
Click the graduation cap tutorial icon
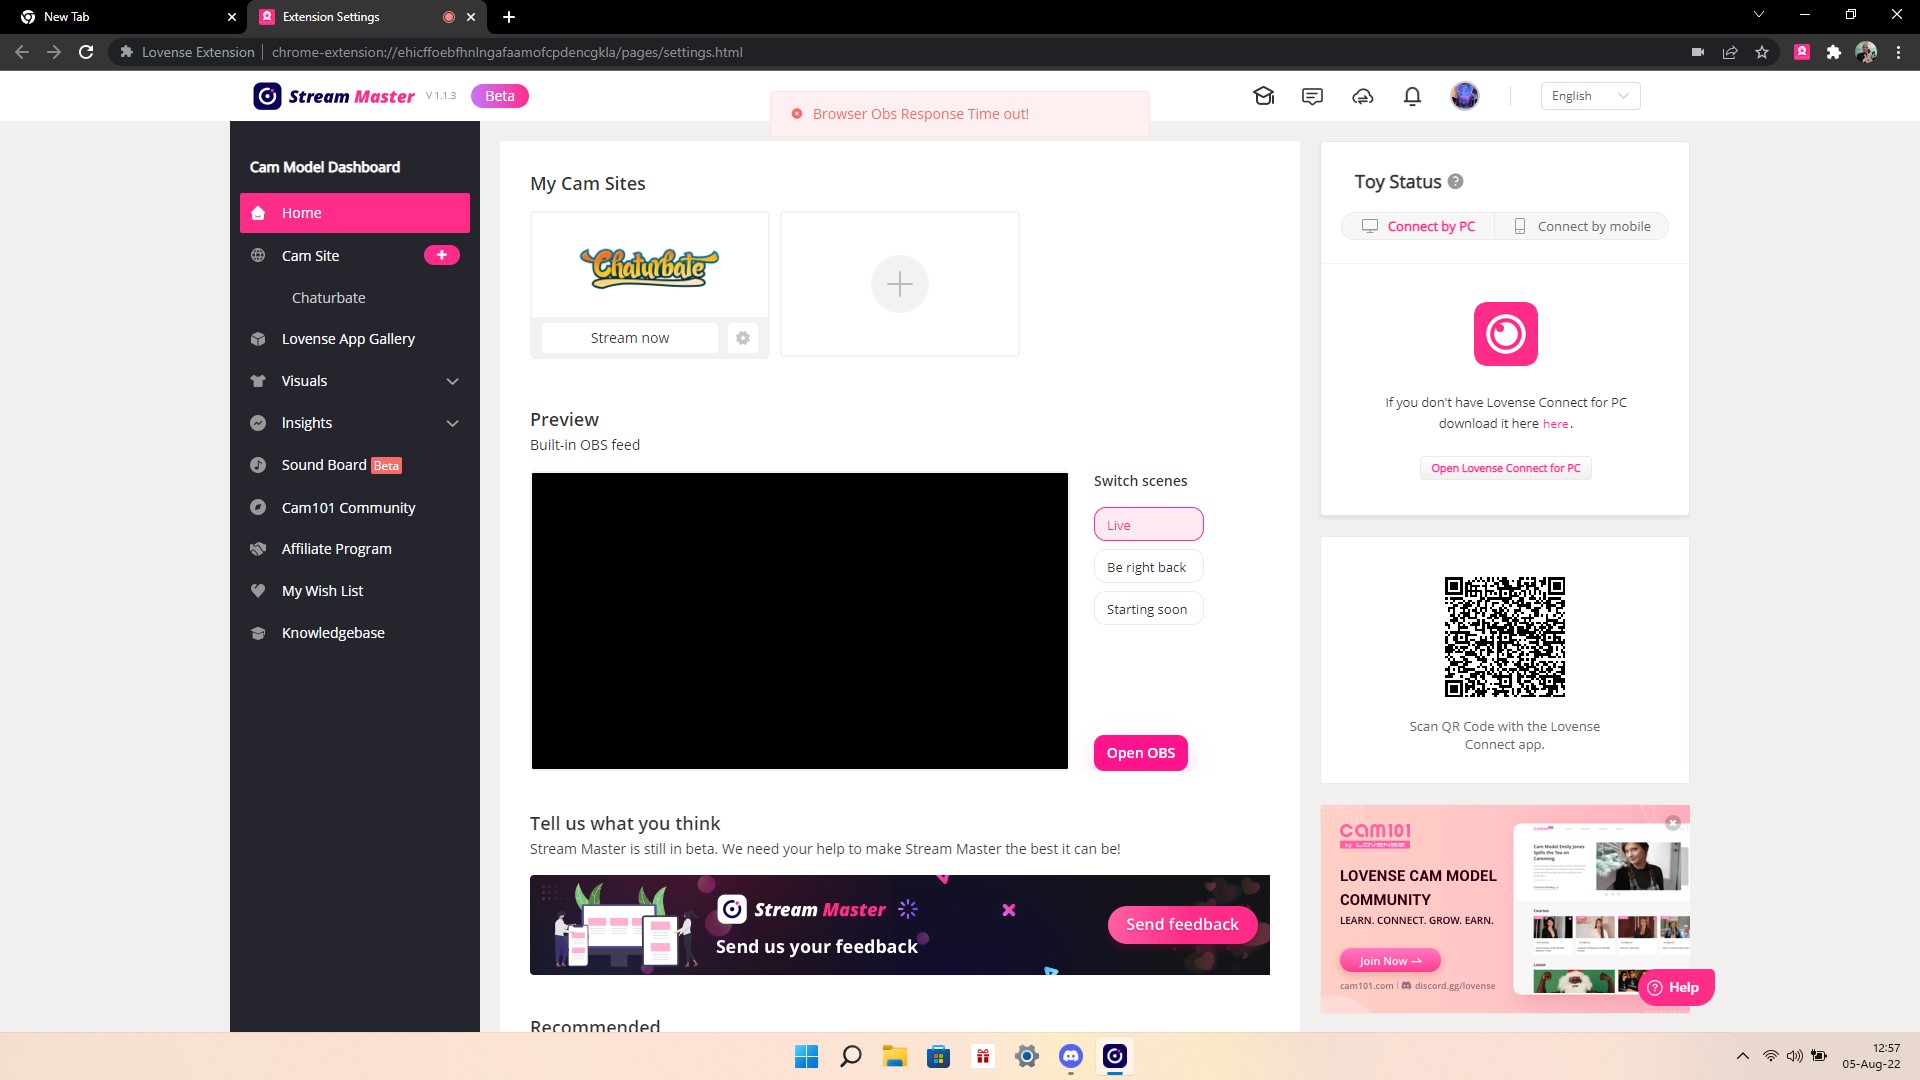point(1263,96)
